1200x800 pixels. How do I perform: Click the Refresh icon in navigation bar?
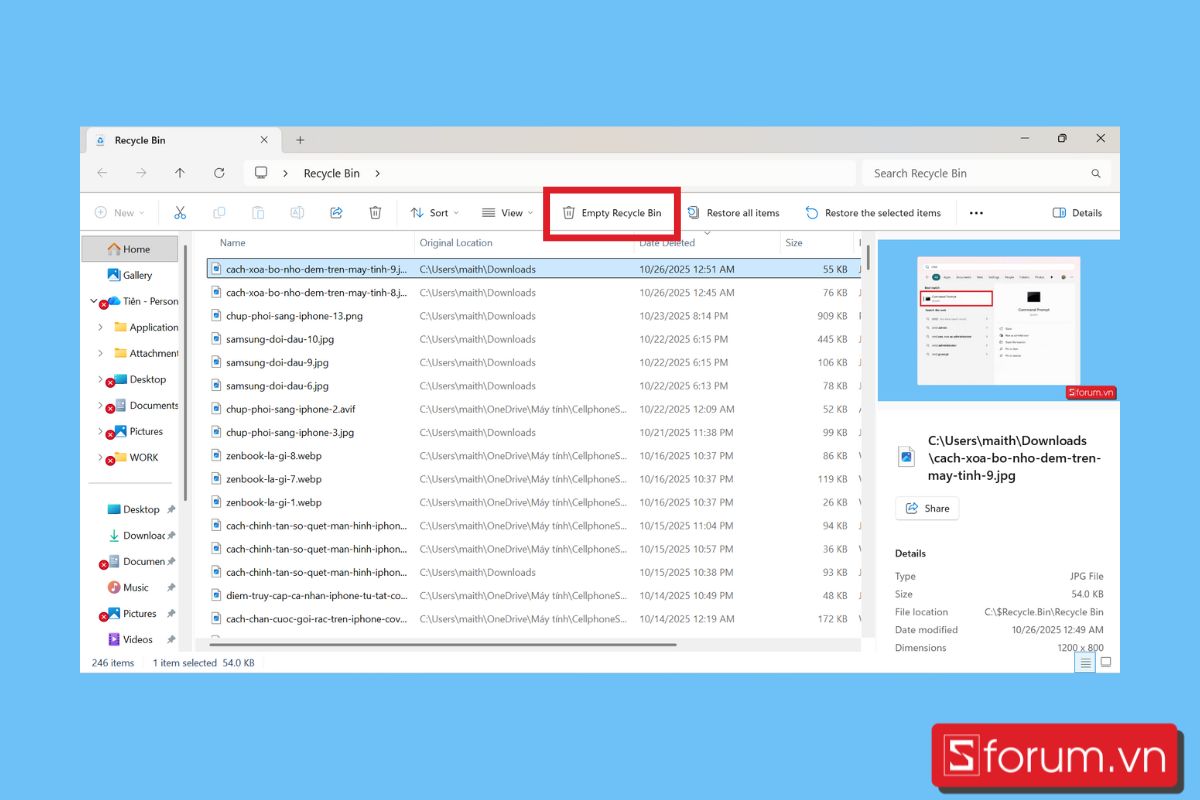coord(219,173)
